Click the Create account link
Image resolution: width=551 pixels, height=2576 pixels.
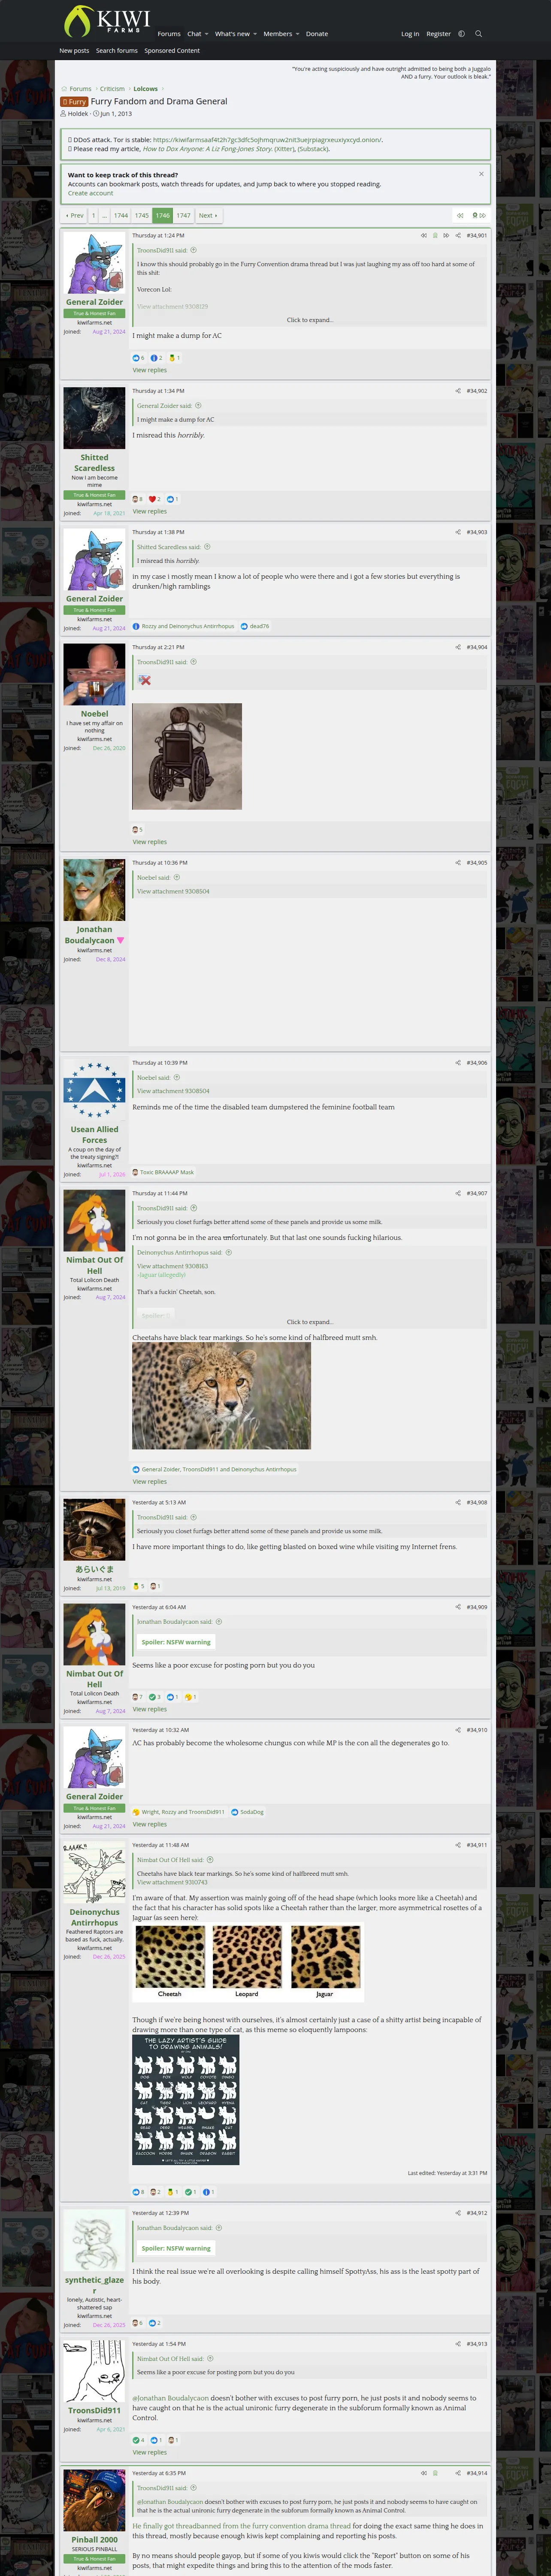click(x=90, y=193)
